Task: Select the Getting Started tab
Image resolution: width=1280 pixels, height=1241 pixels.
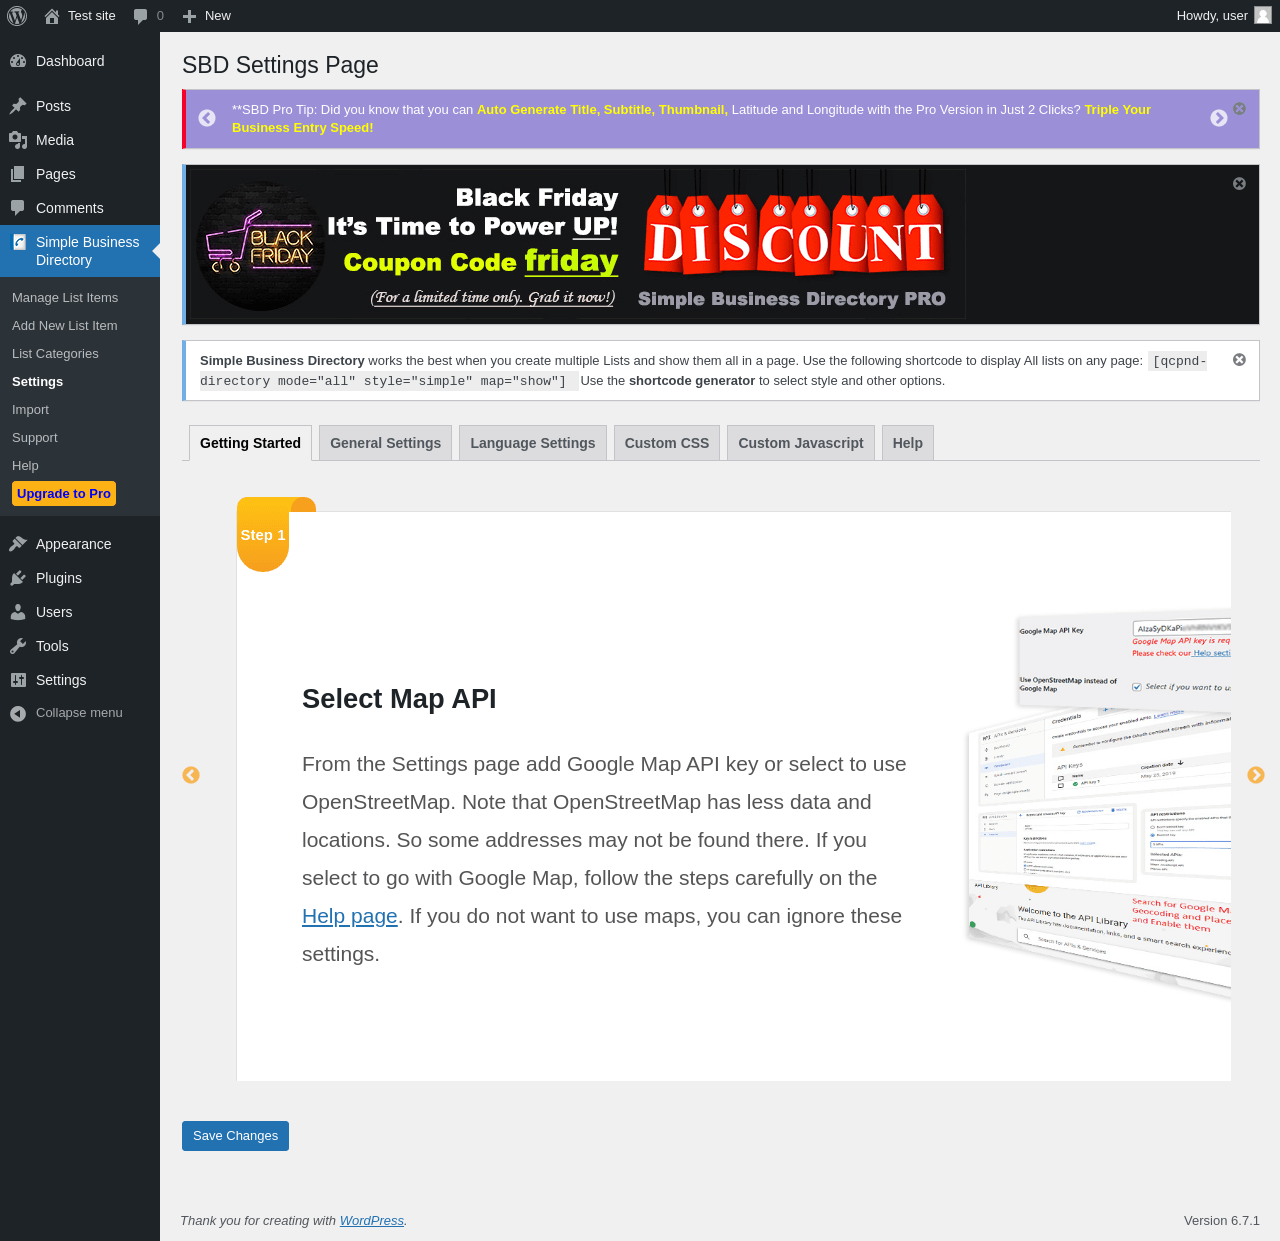Action: 250,443
